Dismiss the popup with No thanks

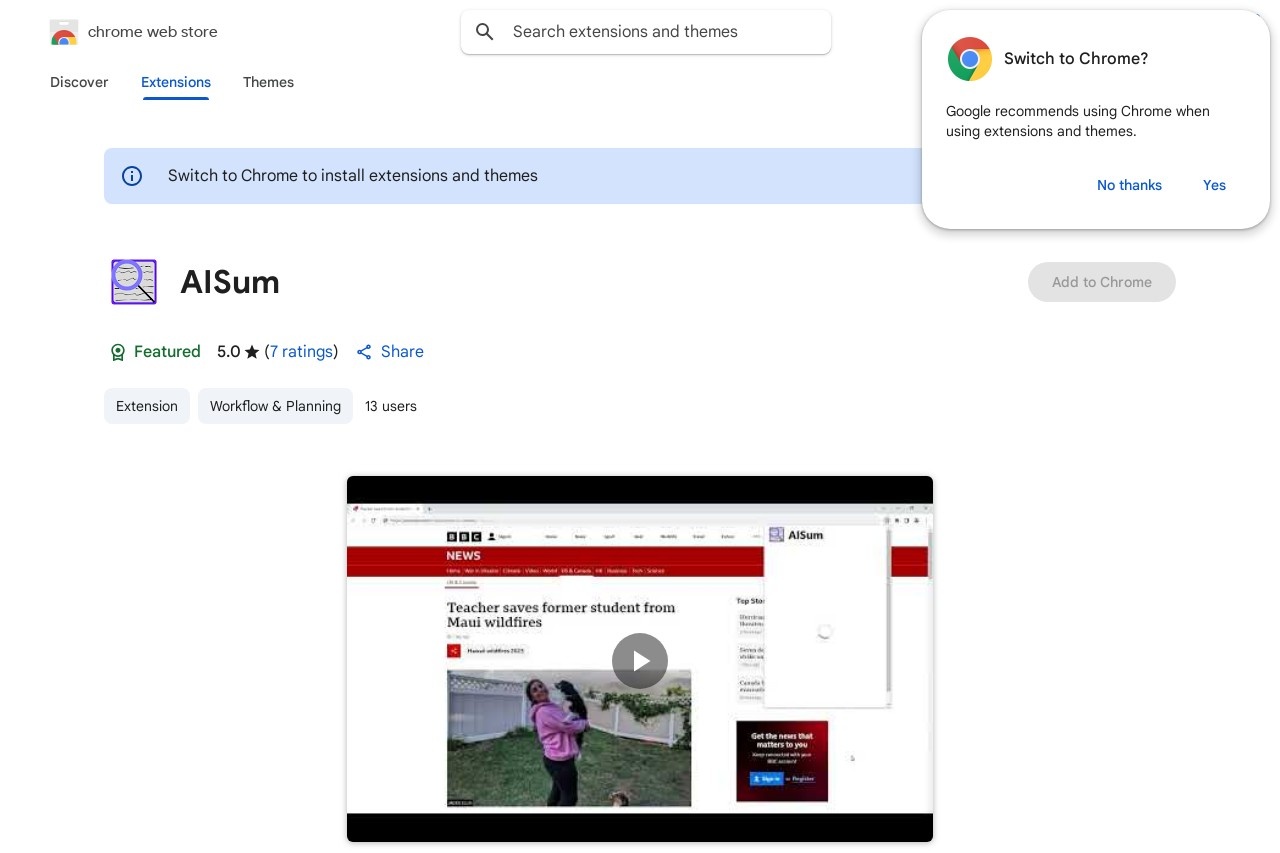click(1129, 185)
